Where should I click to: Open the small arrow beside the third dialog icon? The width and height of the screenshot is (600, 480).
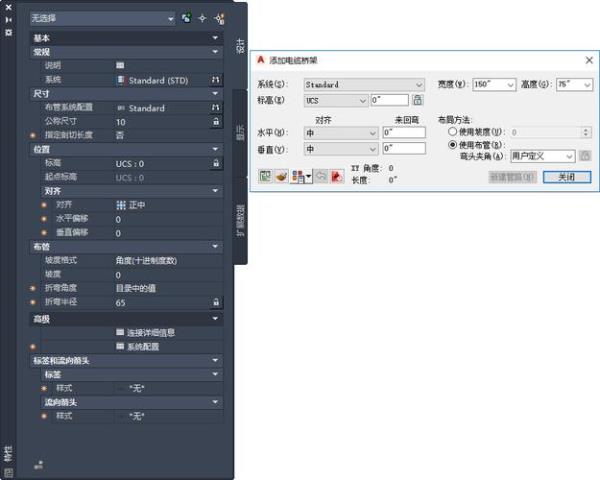309,176
